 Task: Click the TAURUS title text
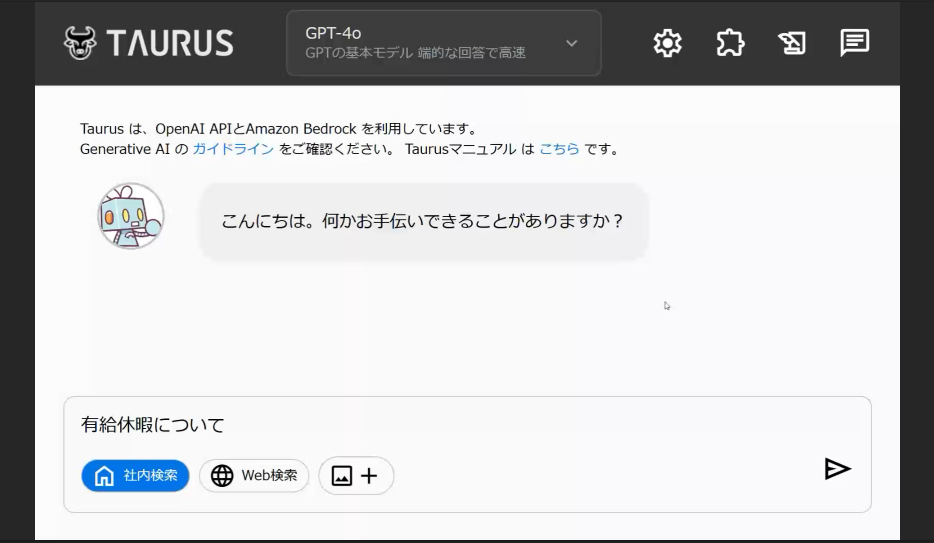point(170,43)
